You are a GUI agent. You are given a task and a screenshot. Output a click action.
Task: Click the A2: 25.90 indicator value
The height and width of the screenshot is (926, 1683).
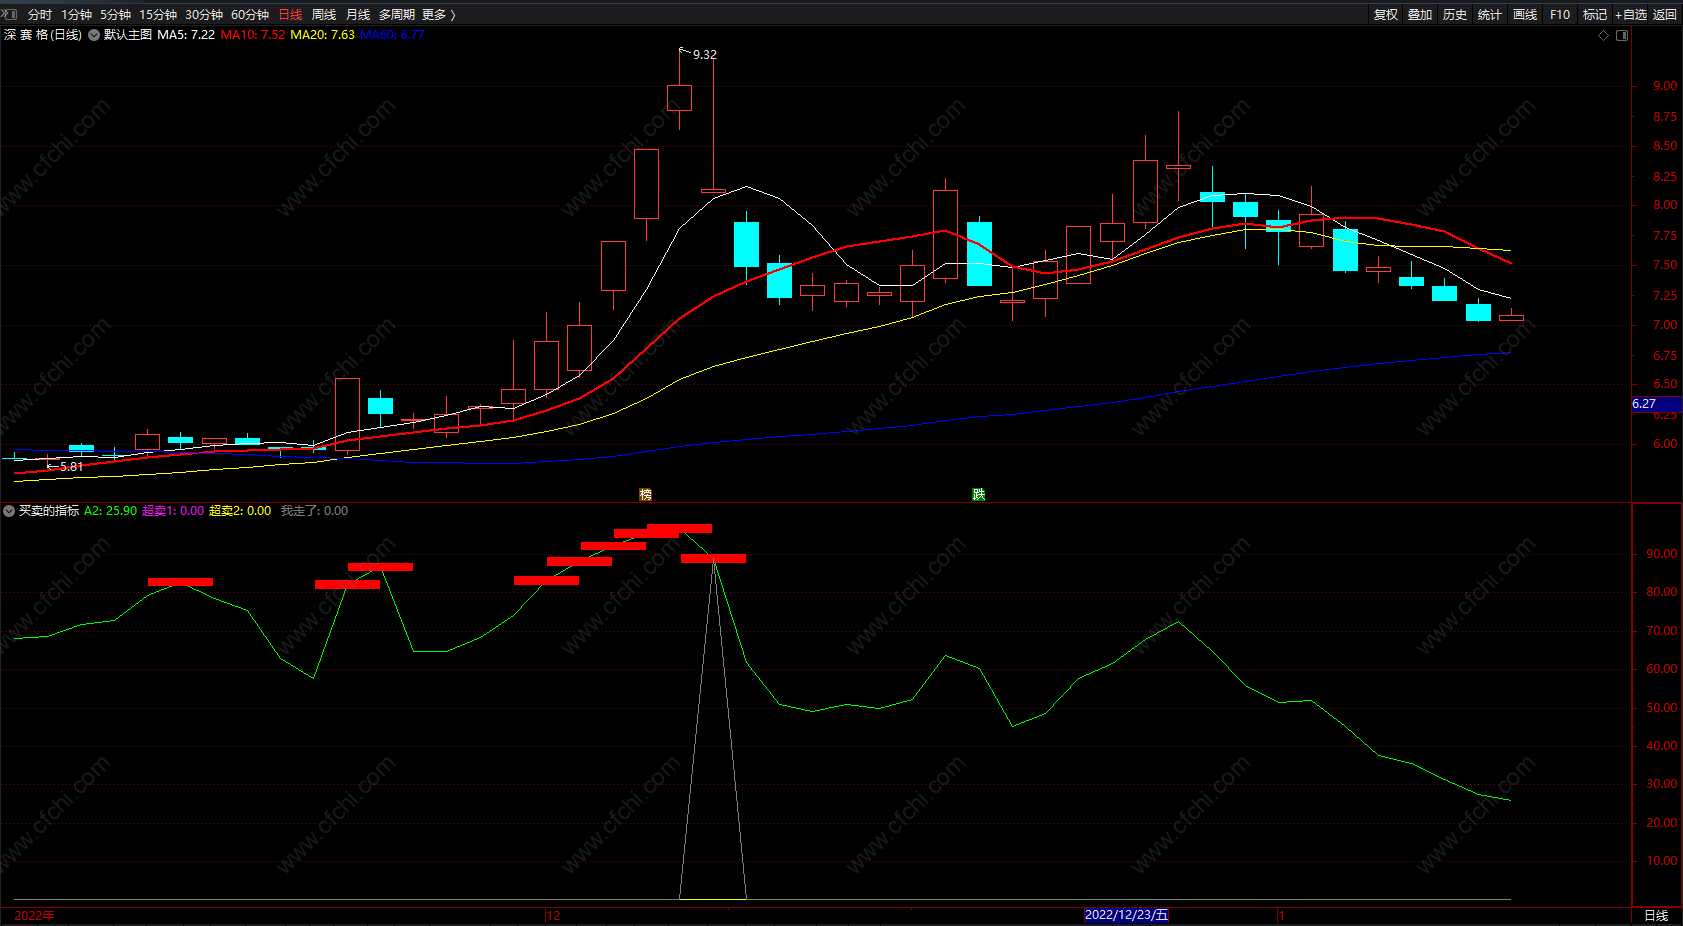click(x=111, y=511)
